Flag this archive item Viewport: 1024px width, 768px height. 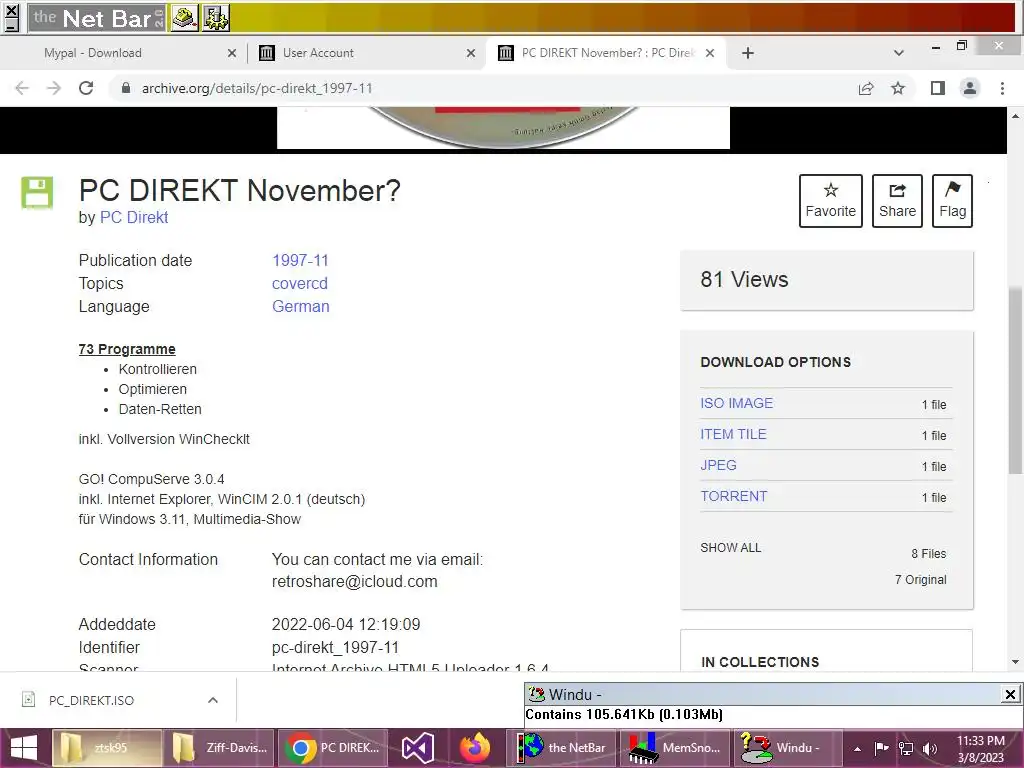[952, 200]
